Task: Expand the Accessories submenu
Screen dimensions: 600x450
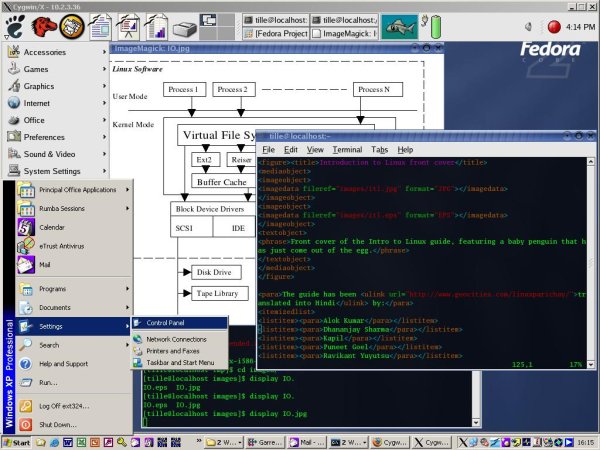Action: point(45,51)
